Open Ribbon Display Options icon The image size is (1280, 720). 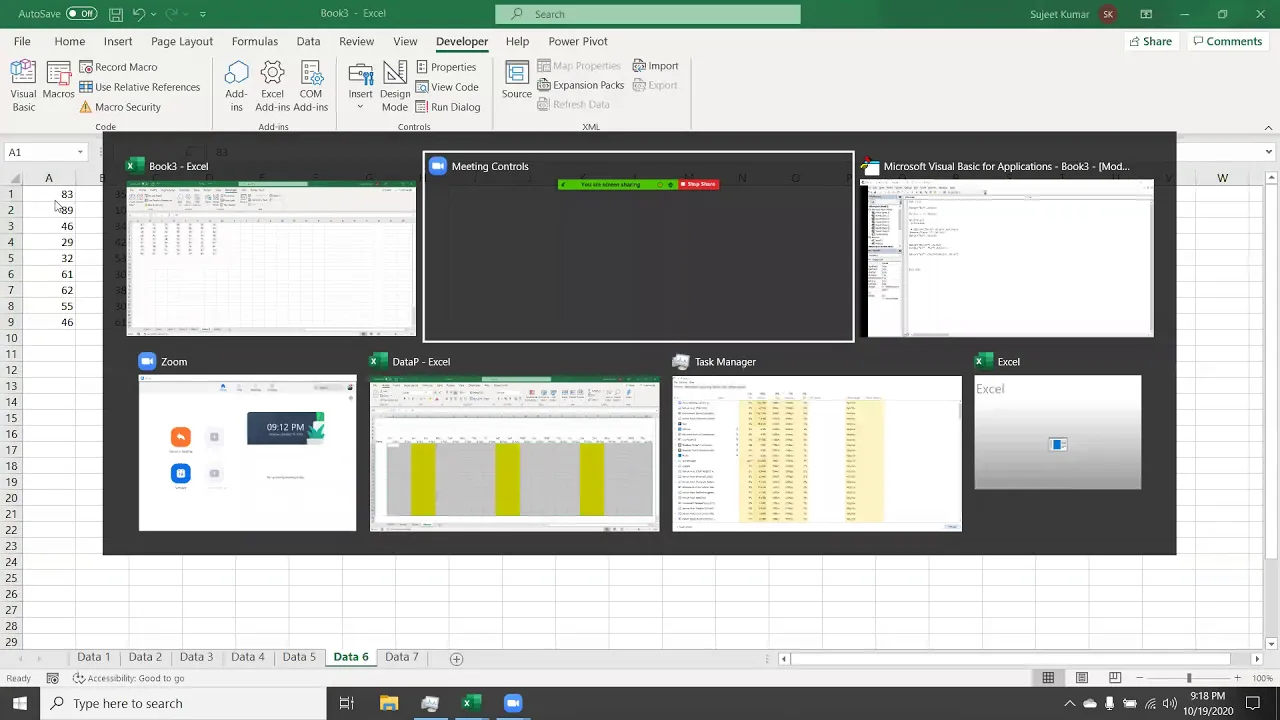pos(1146,14)
